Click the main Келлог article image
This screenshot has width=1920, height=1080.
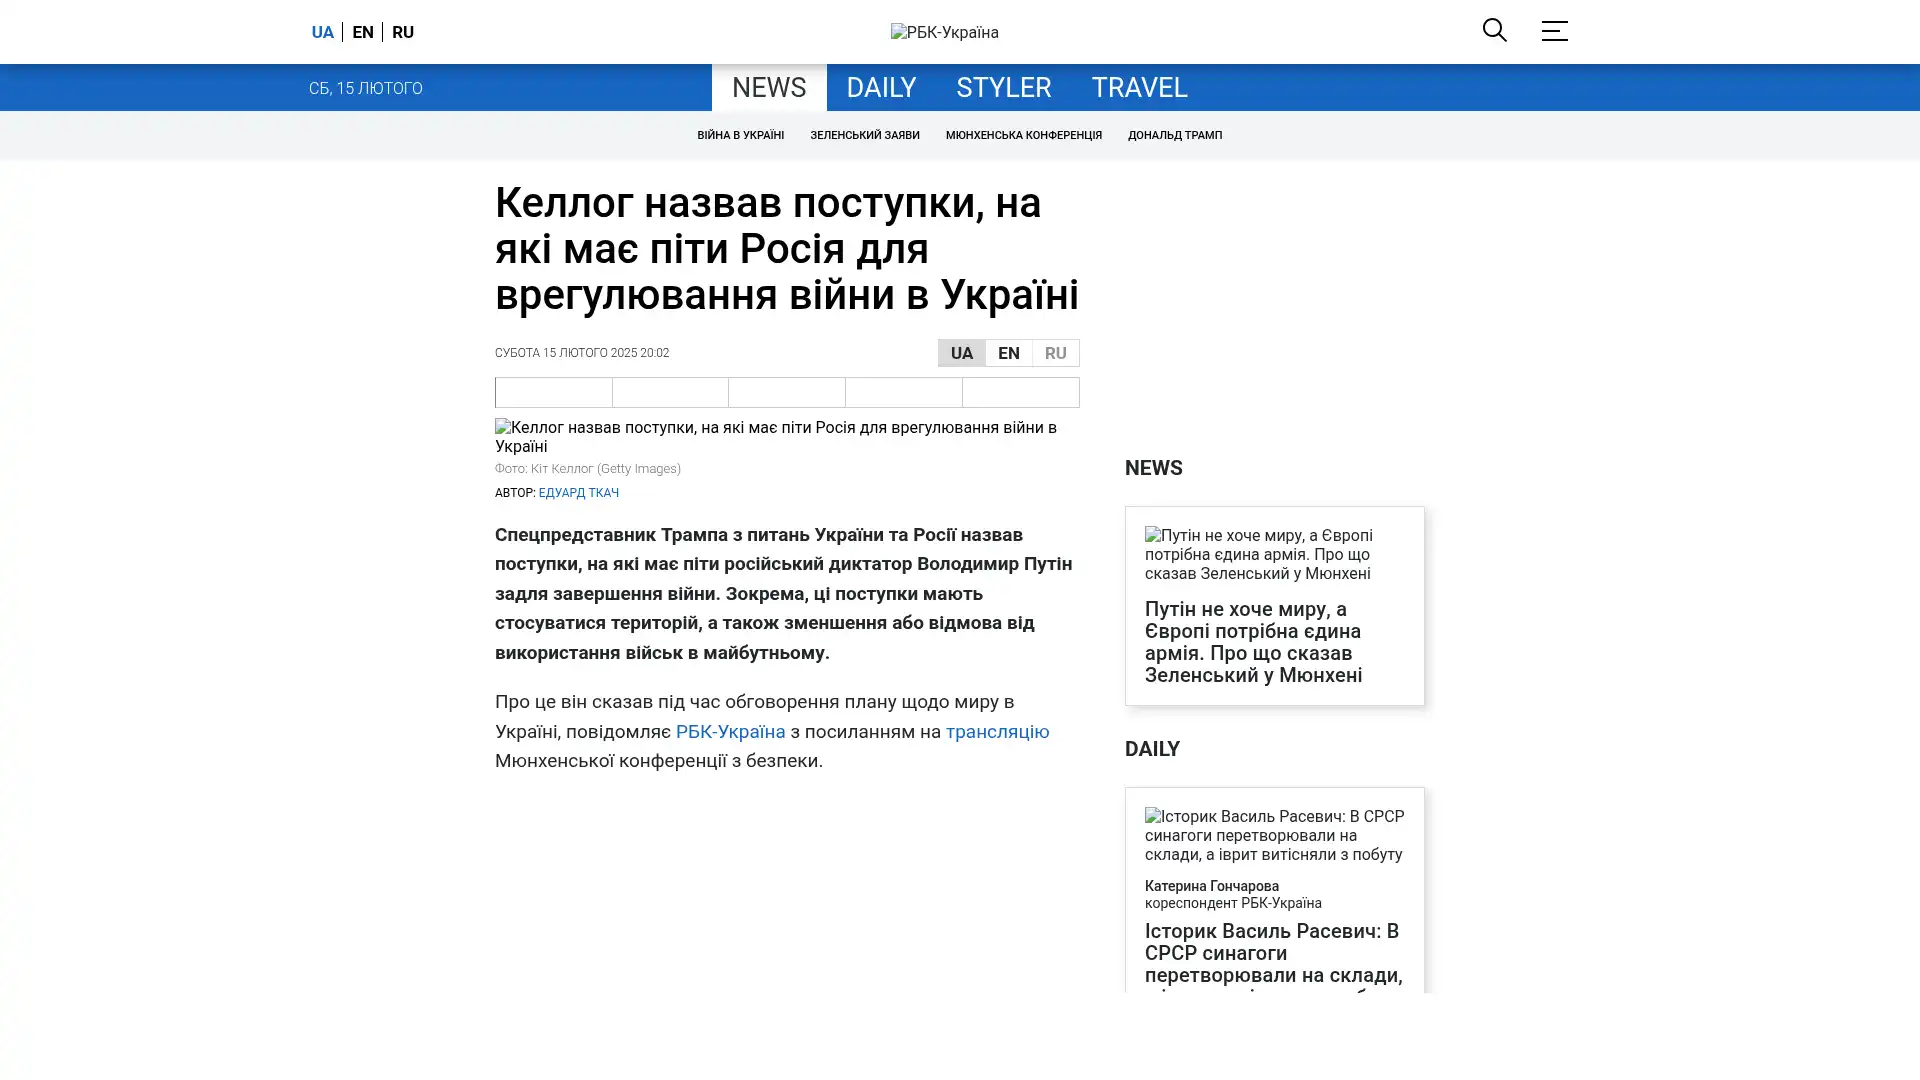click(x=786, y=437)
